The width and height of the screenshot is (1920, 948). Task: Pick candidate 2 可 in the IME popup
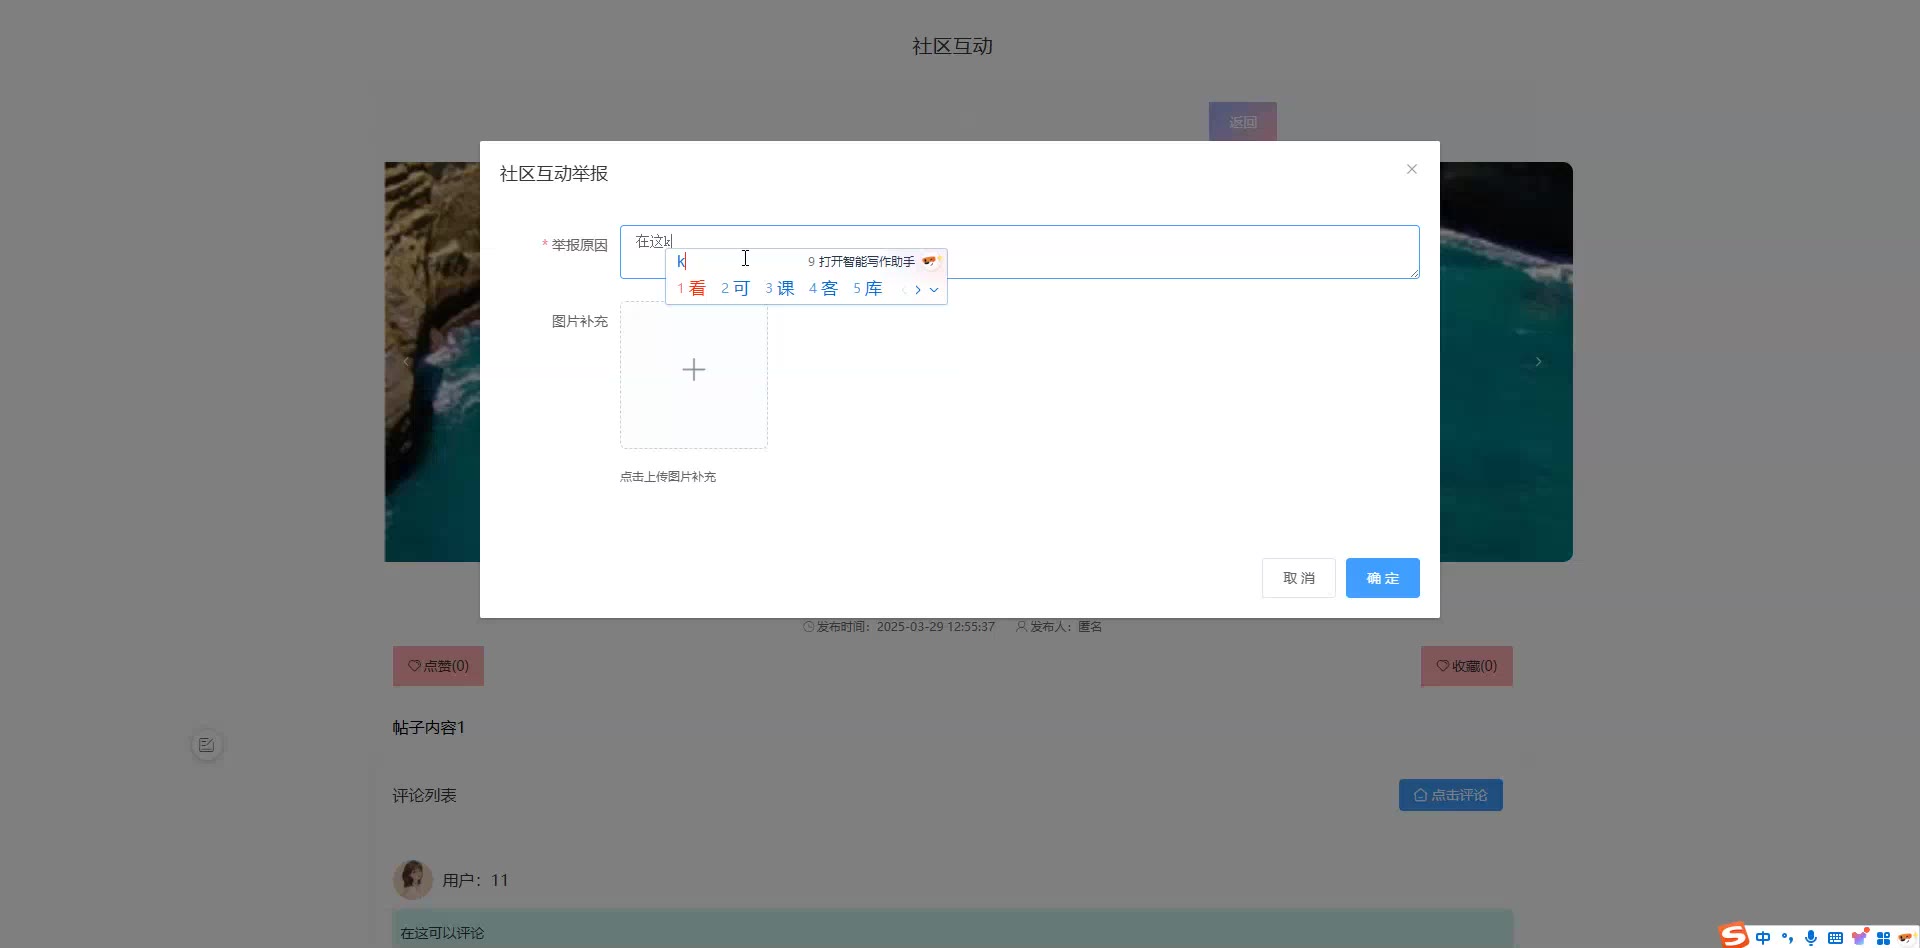(x=735, y=289)
